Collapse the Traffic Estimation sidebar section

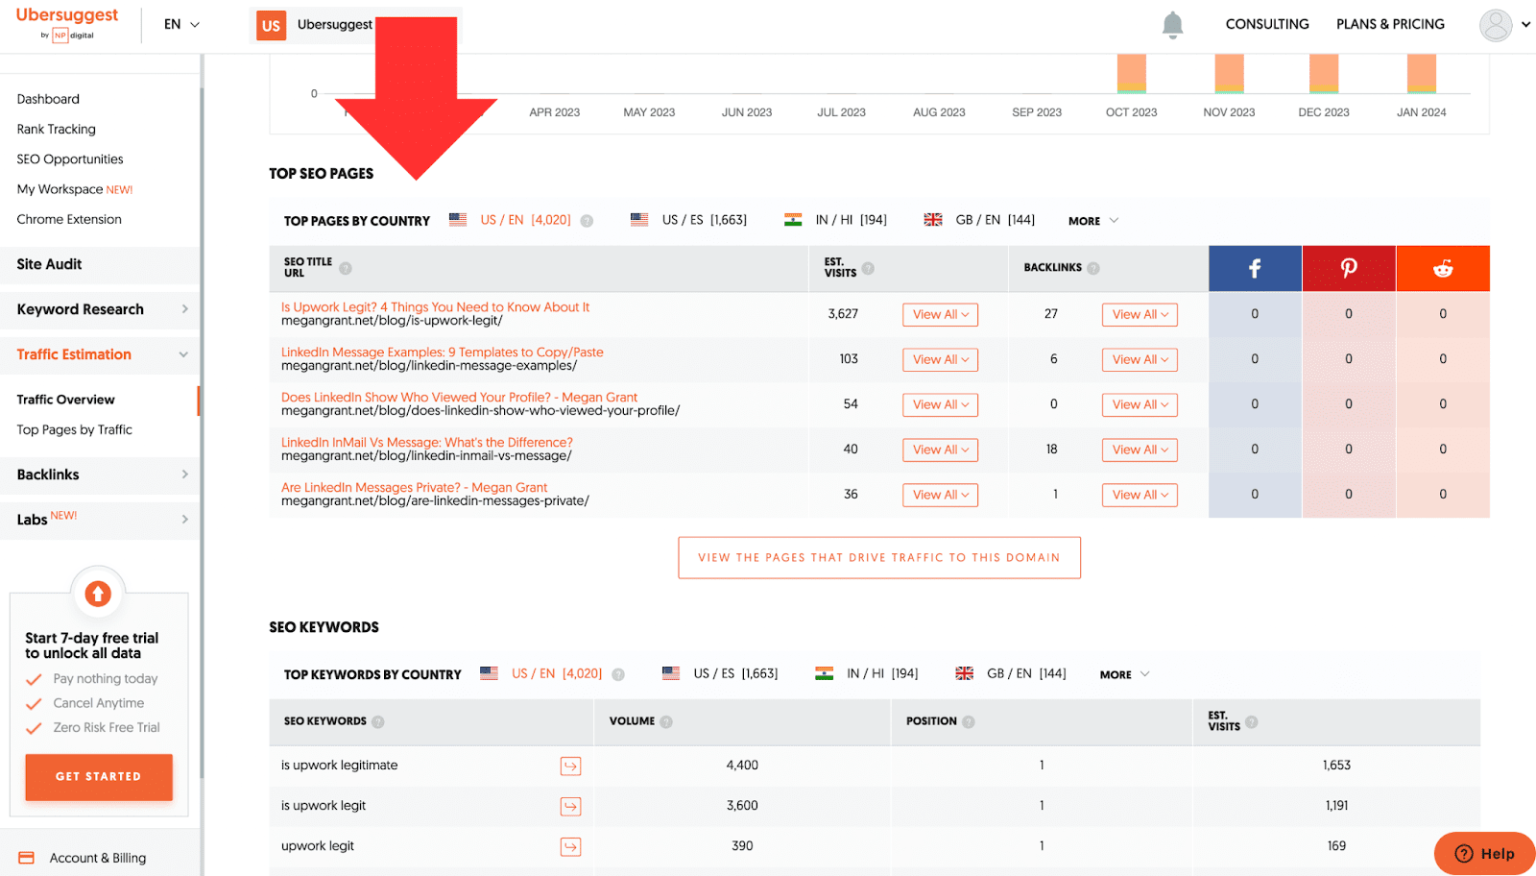click(x=100, y=354)
